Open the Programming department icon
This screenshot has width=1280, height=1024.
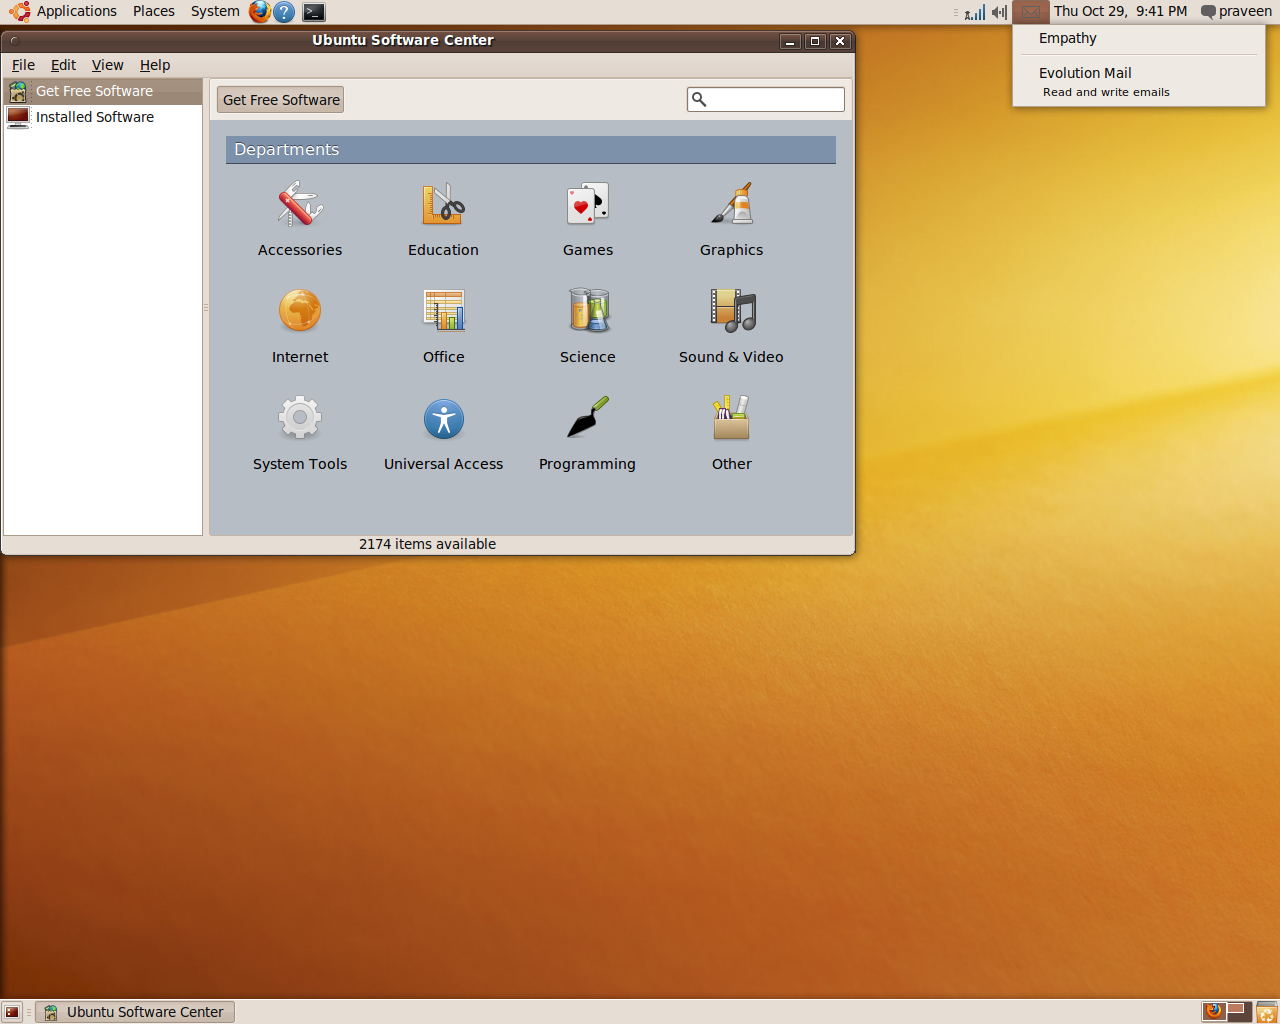(x=587, y=418)
